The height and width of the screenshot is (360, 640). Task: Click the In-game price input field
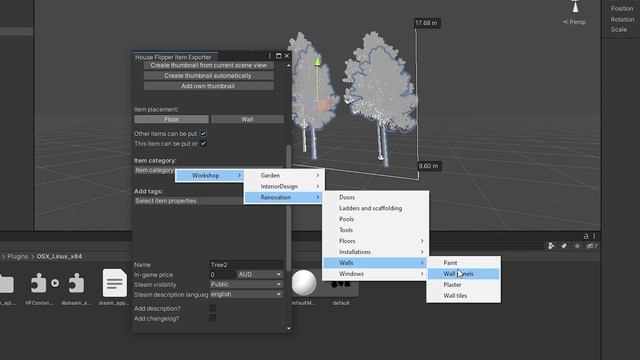pos(222,275)
